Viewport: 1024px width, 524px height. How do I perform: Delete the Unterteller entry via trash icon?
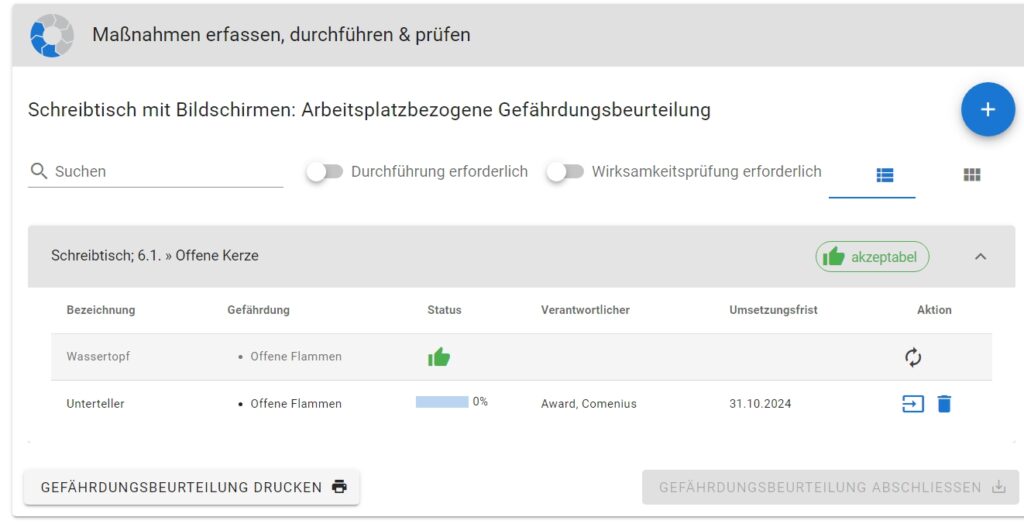(944, 404)
